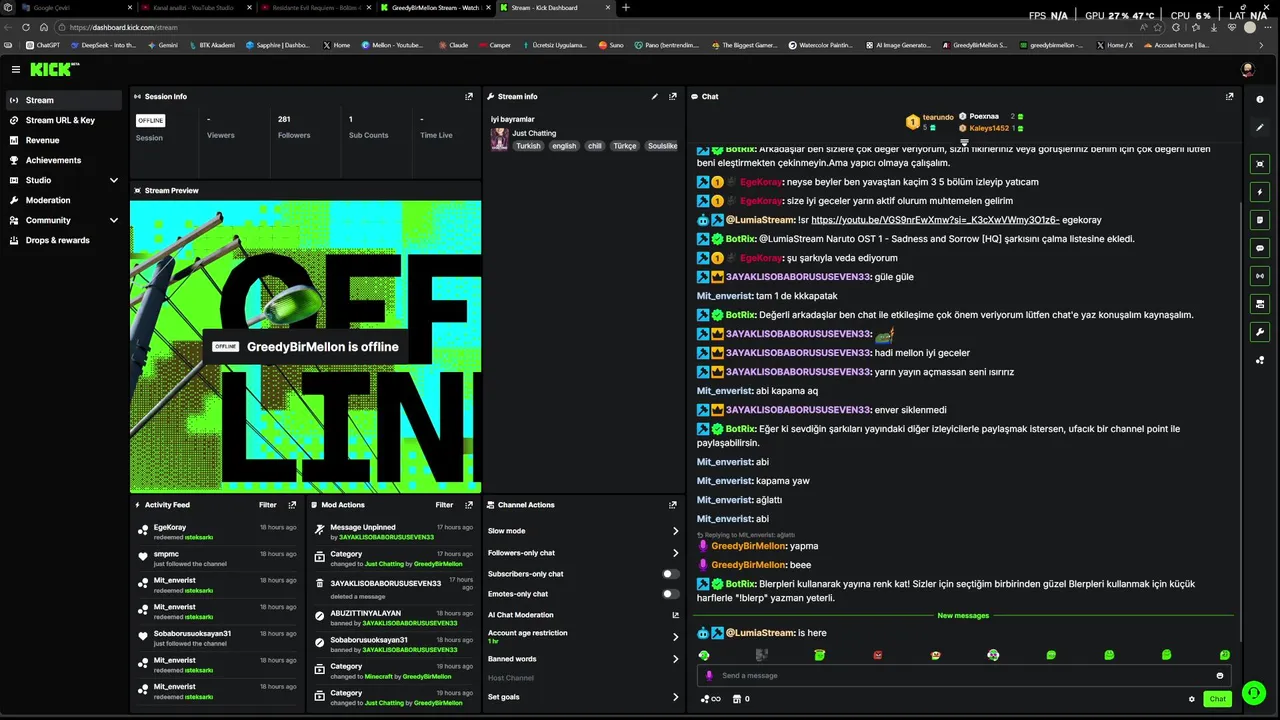Edit stream info with pencil icon
This screenshot has width=1280, height=720.
click(655, 97)
